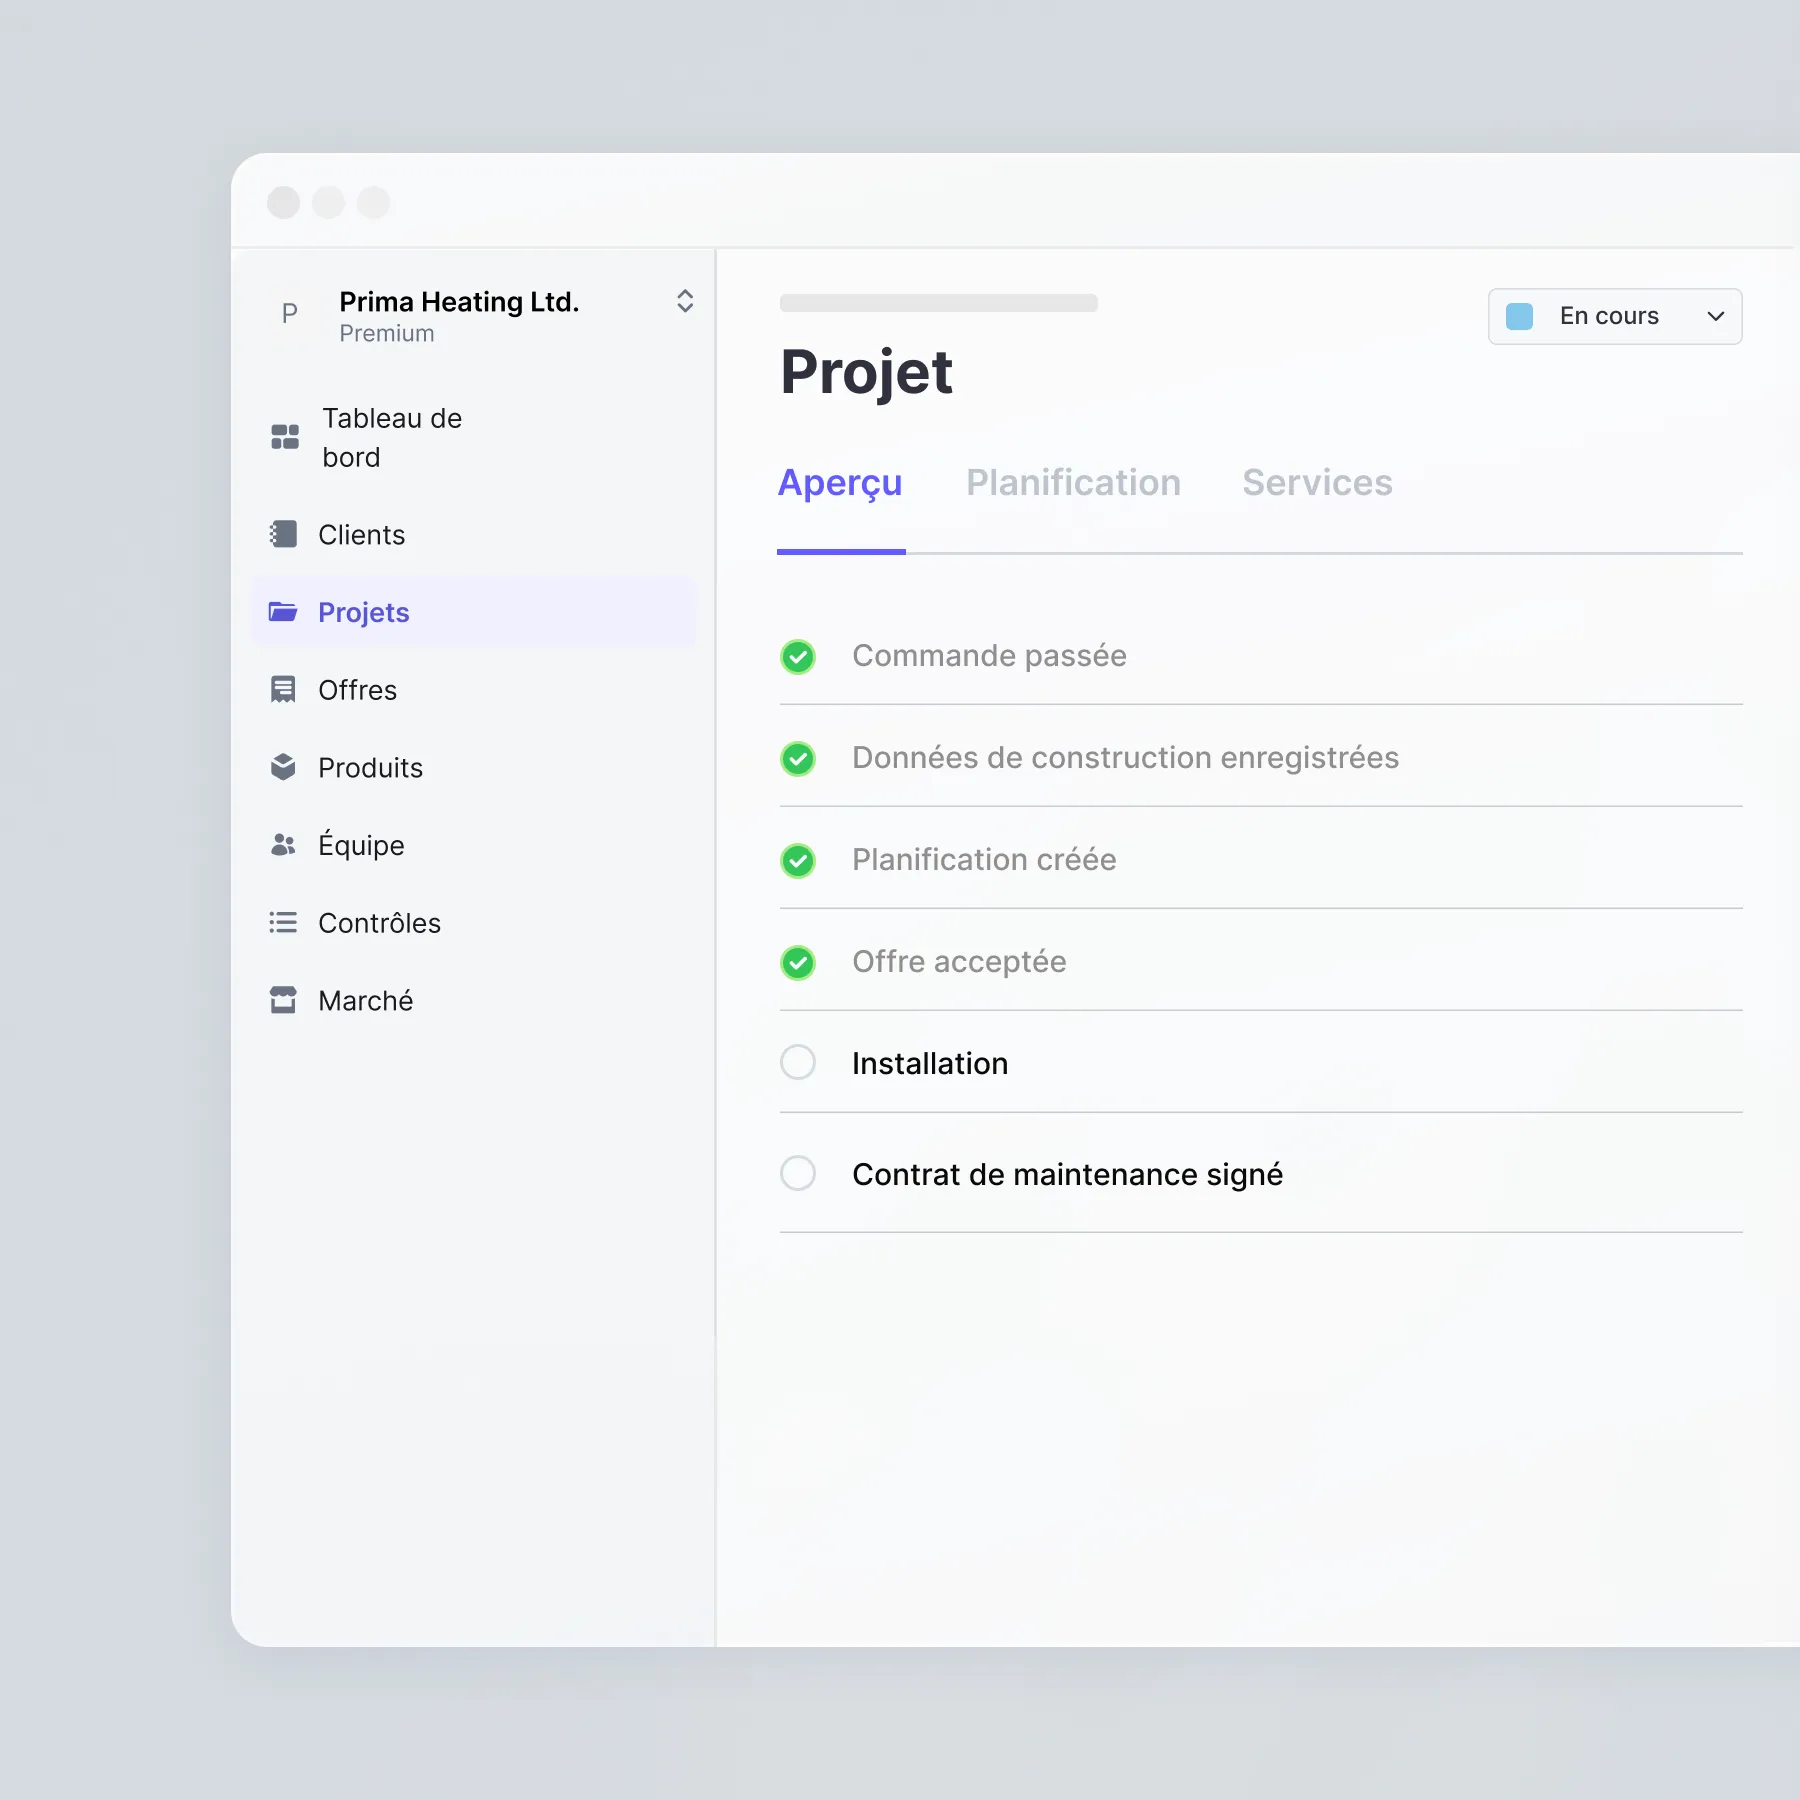Click the Commande passée label
Image resolution: width=1800 pixels, height=1800 pixels.
tap(989, 655)
